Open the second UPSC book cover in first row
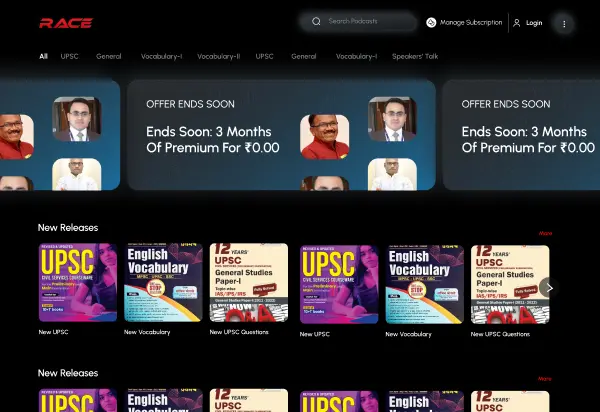 339,284
